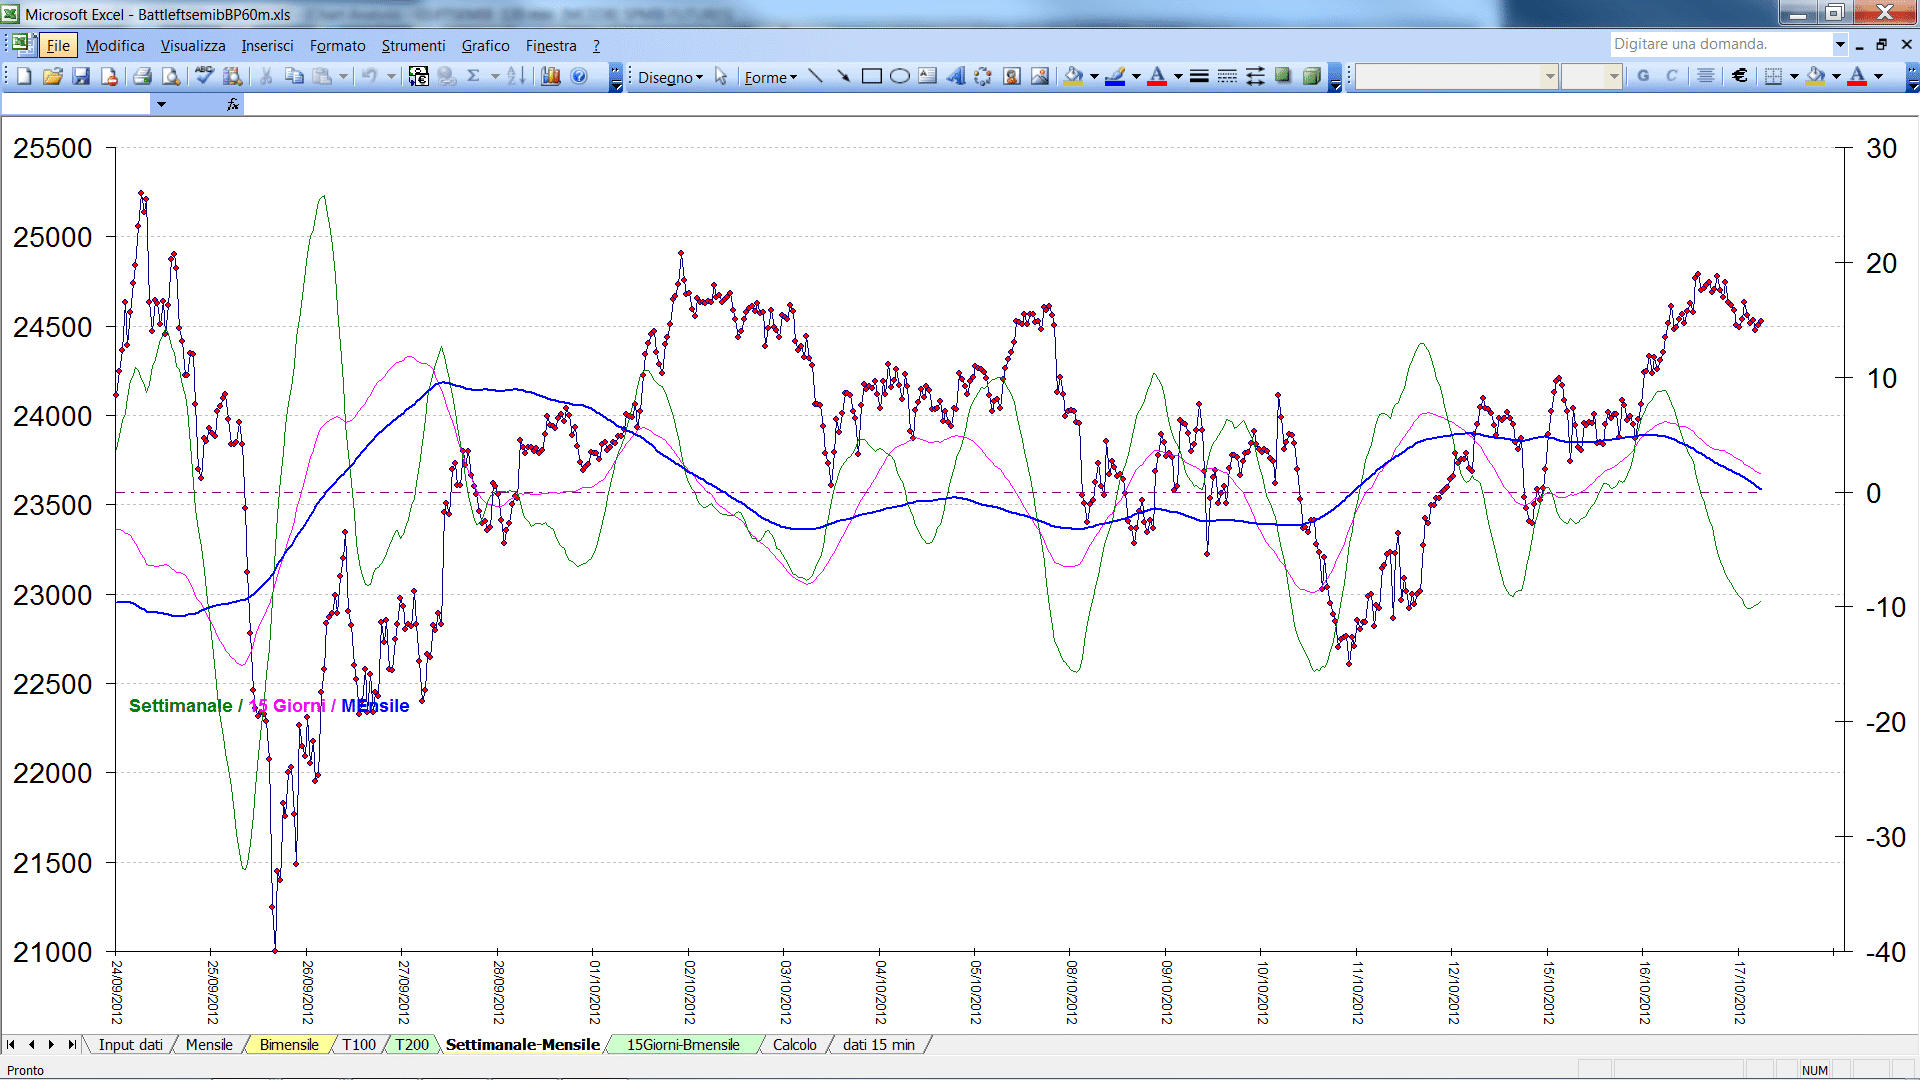
Task: Open the Font size combo box
Action: click(x=1591, y=76)
